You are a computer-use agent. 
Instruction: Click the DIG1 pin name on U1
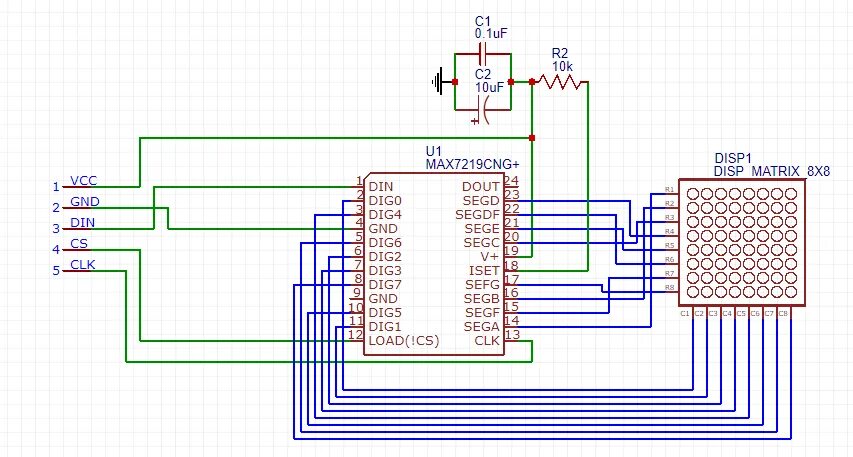tap(385, 327)
